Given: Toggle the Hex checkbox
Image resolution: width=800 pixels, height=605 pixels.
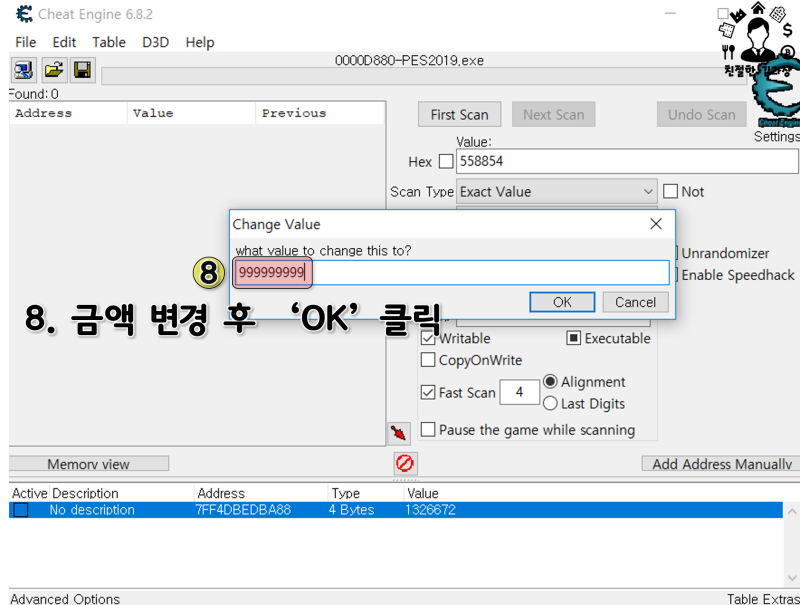Looking at the screenshot, I should pos(446,161).
